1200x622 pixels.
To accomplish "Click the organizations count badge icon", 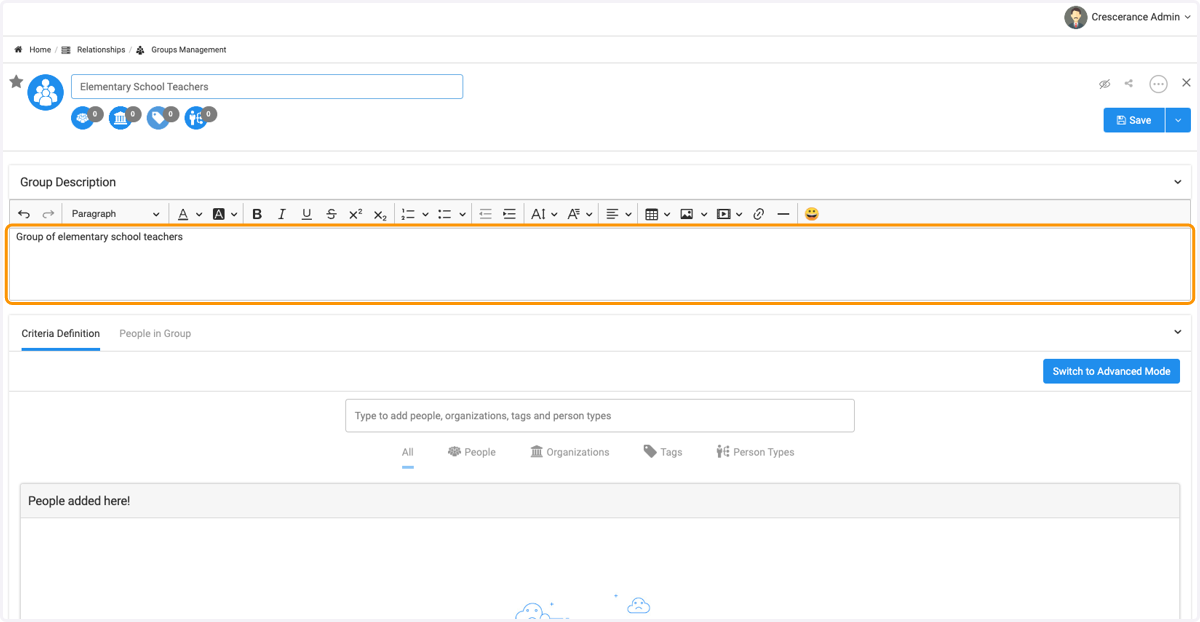I will (120, 119).
